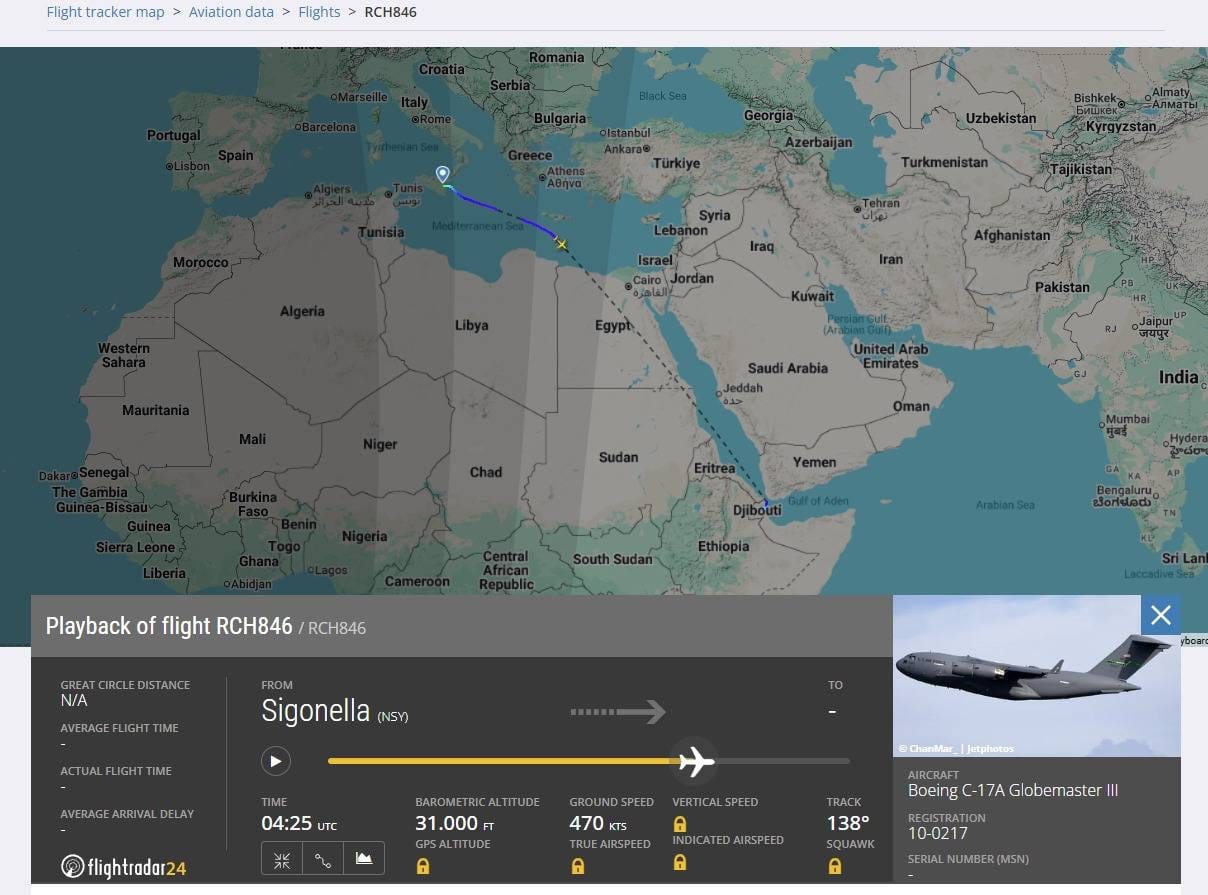Click the origin location pin on the map
The width and height of the screenshot is (1208, 895).
[x=443, y=175]
